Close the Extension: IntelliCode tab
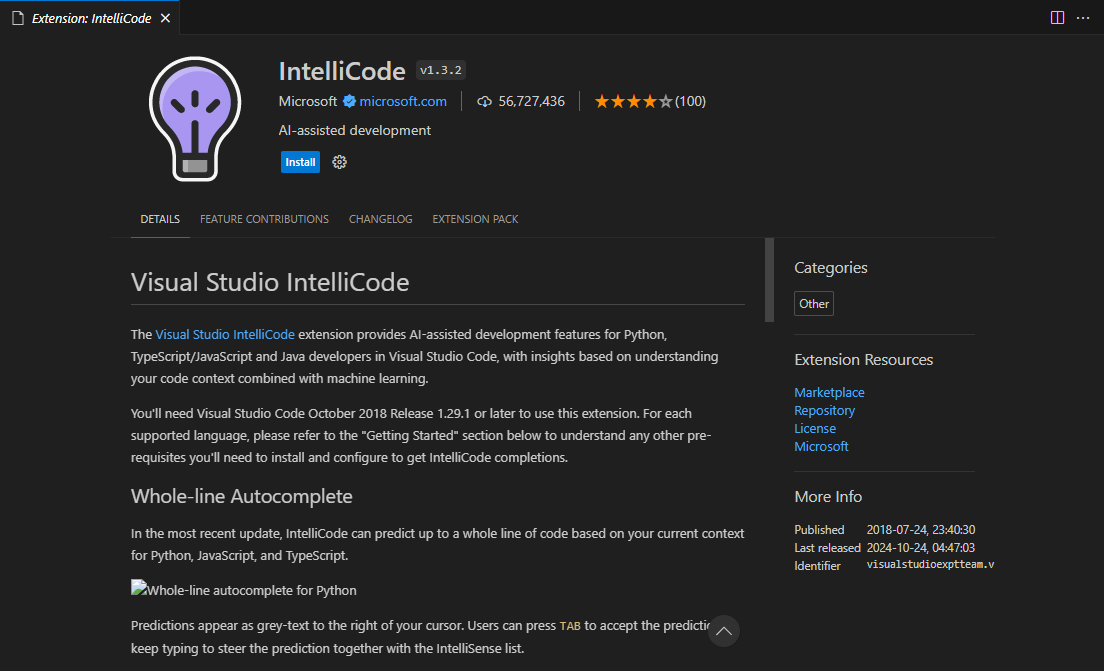 click(165, 18)
